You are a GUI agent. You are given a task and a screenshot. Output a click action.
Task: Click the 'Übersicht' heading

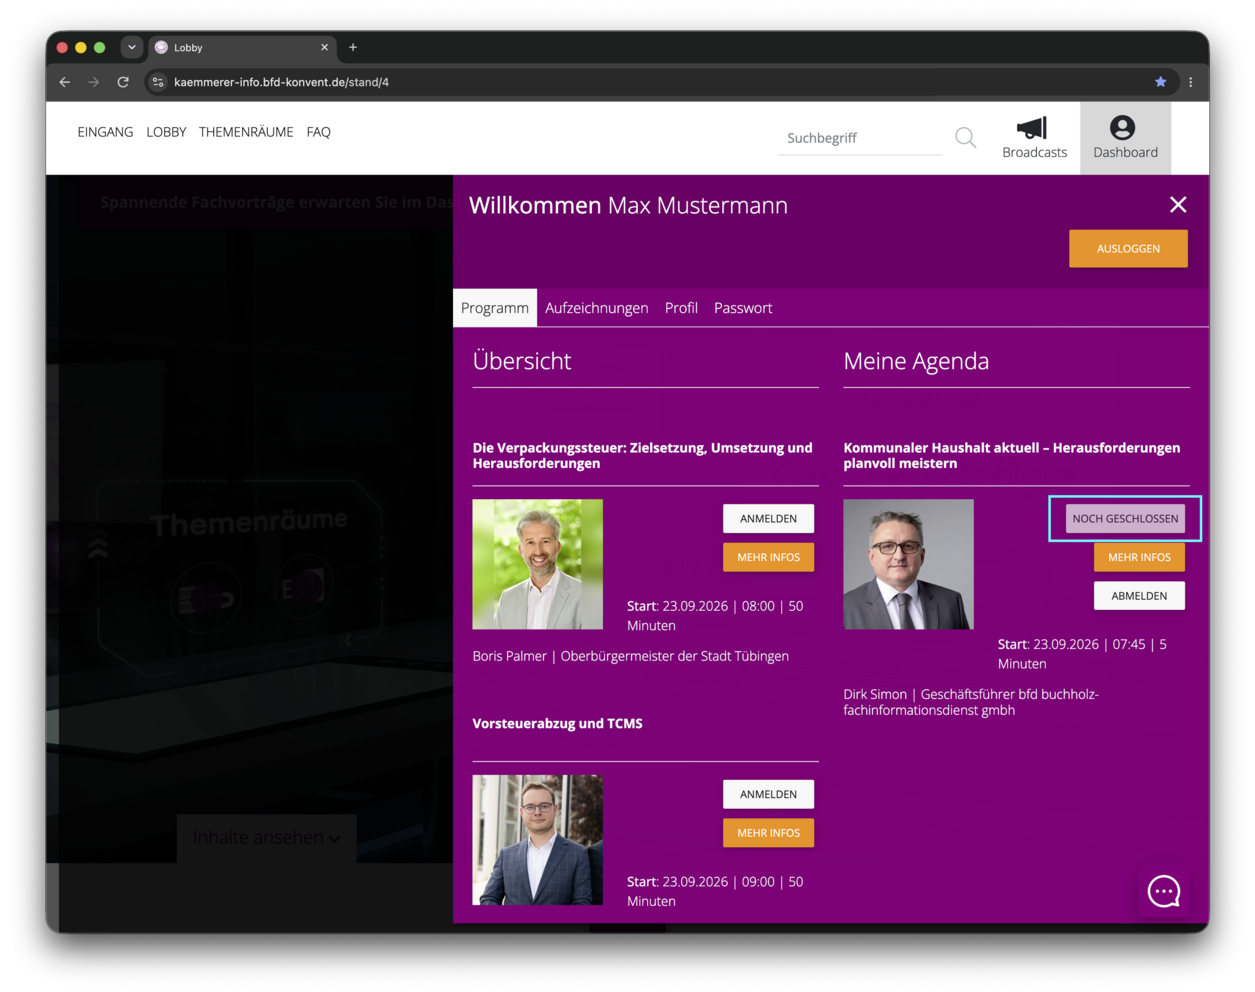pyautogui.click(x=522, y=361)
